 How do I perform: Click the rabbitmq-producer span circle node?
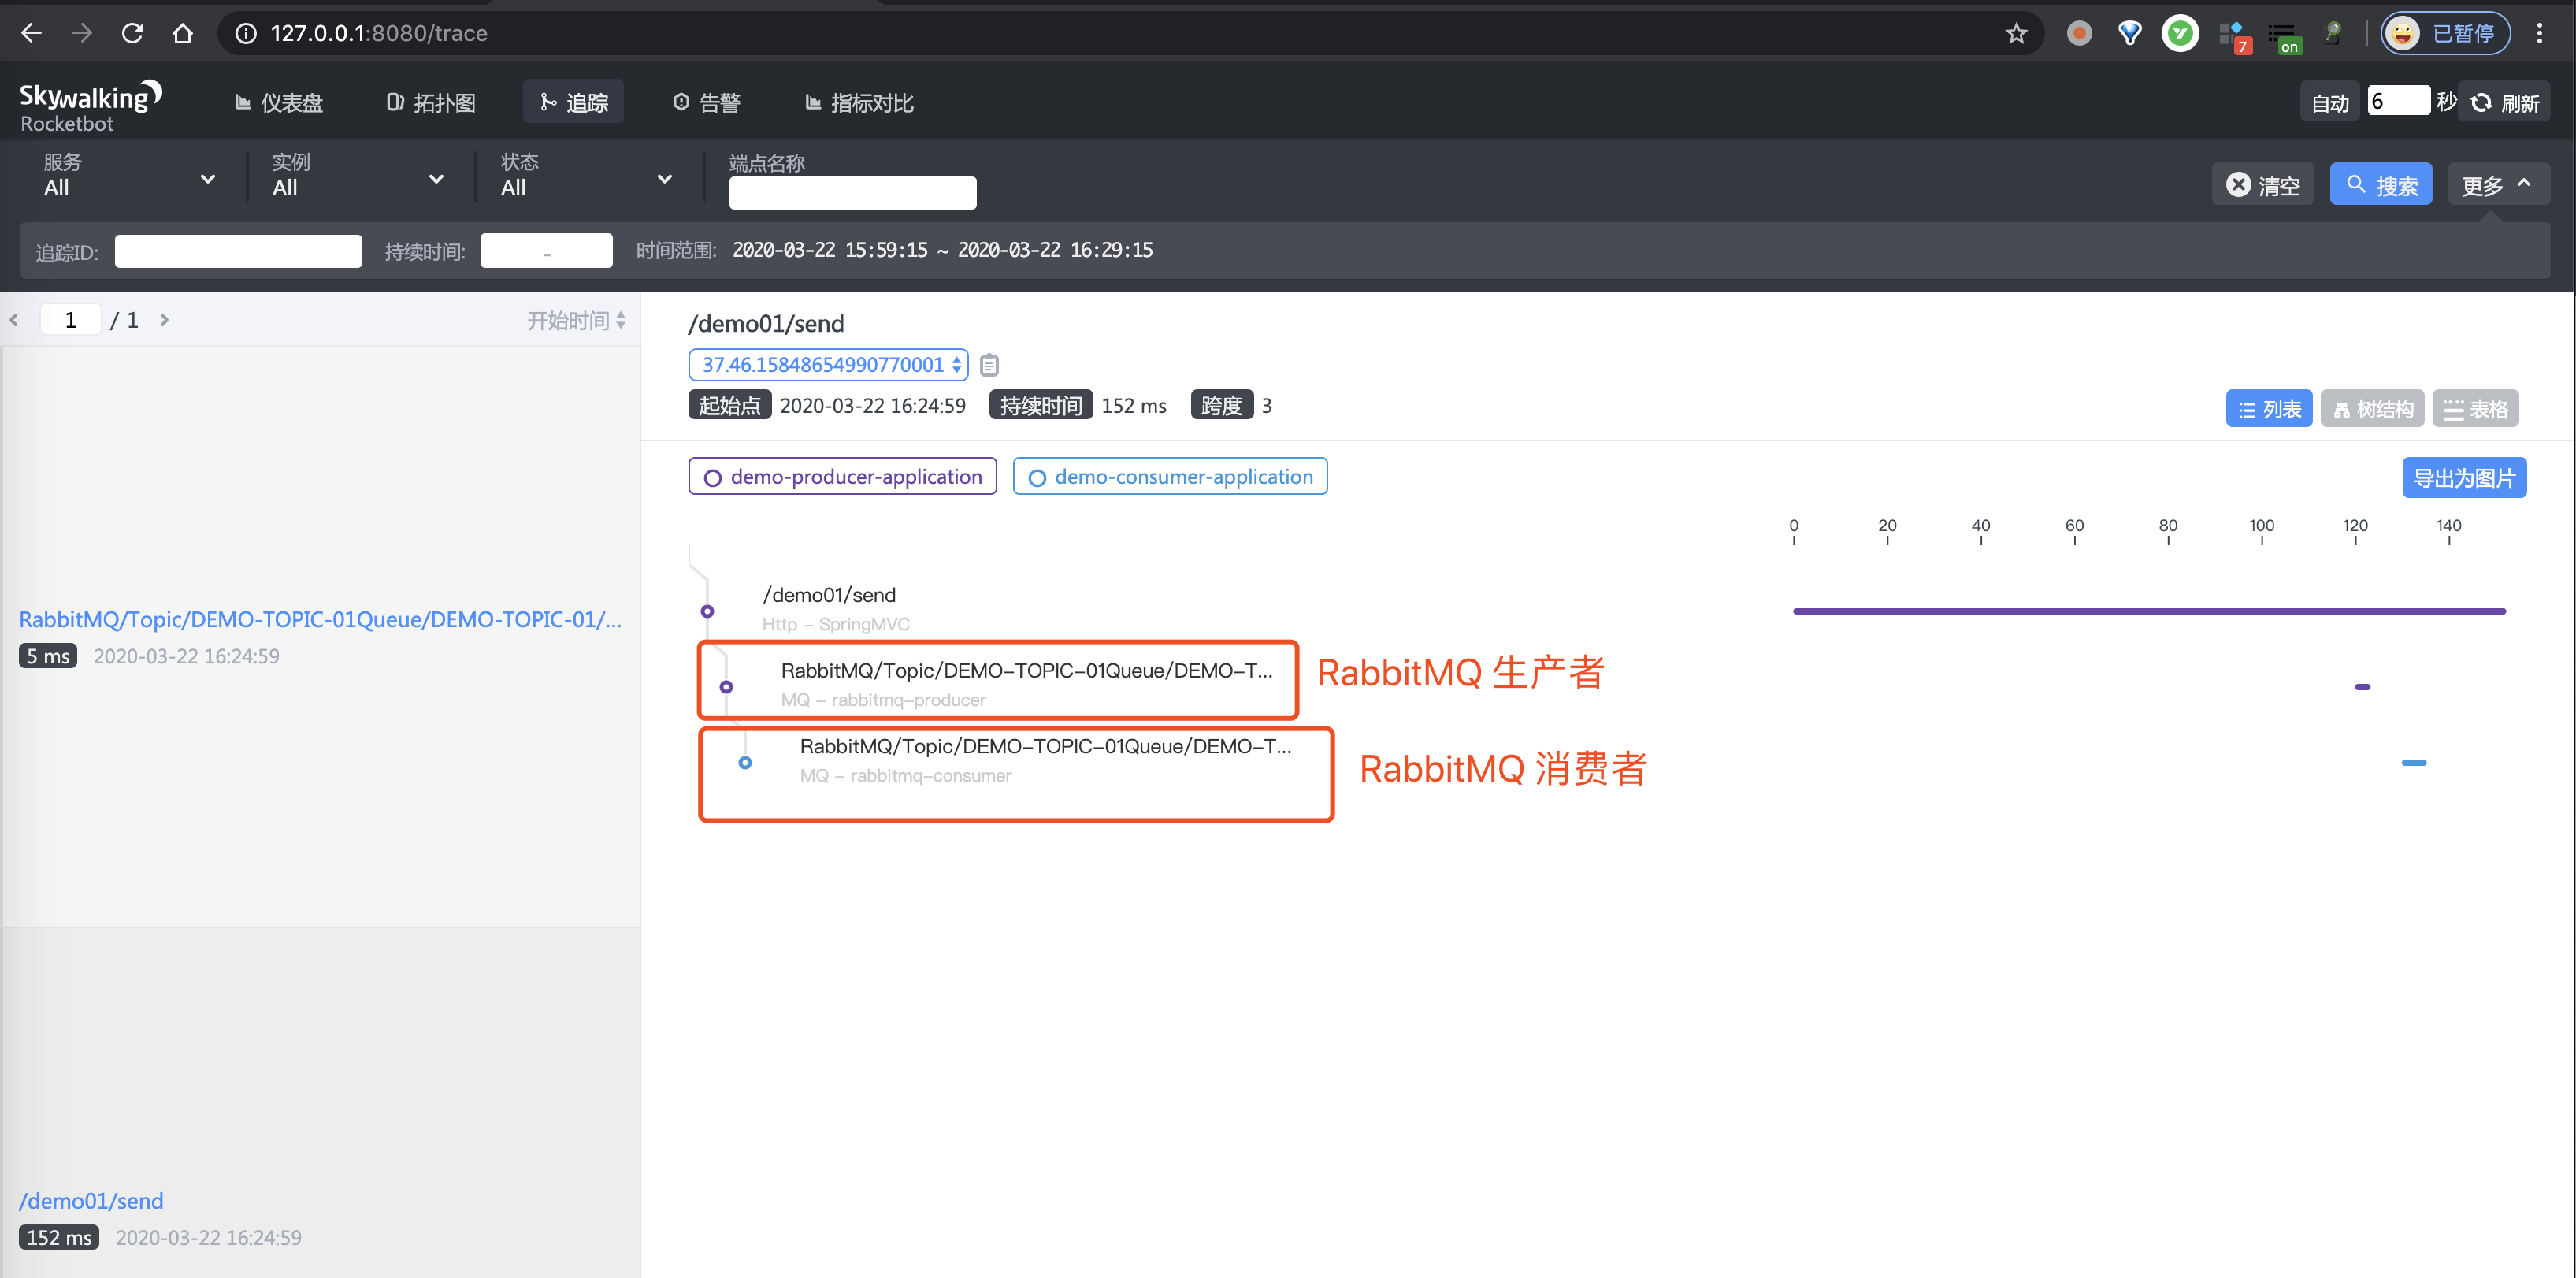click(726, 687)
